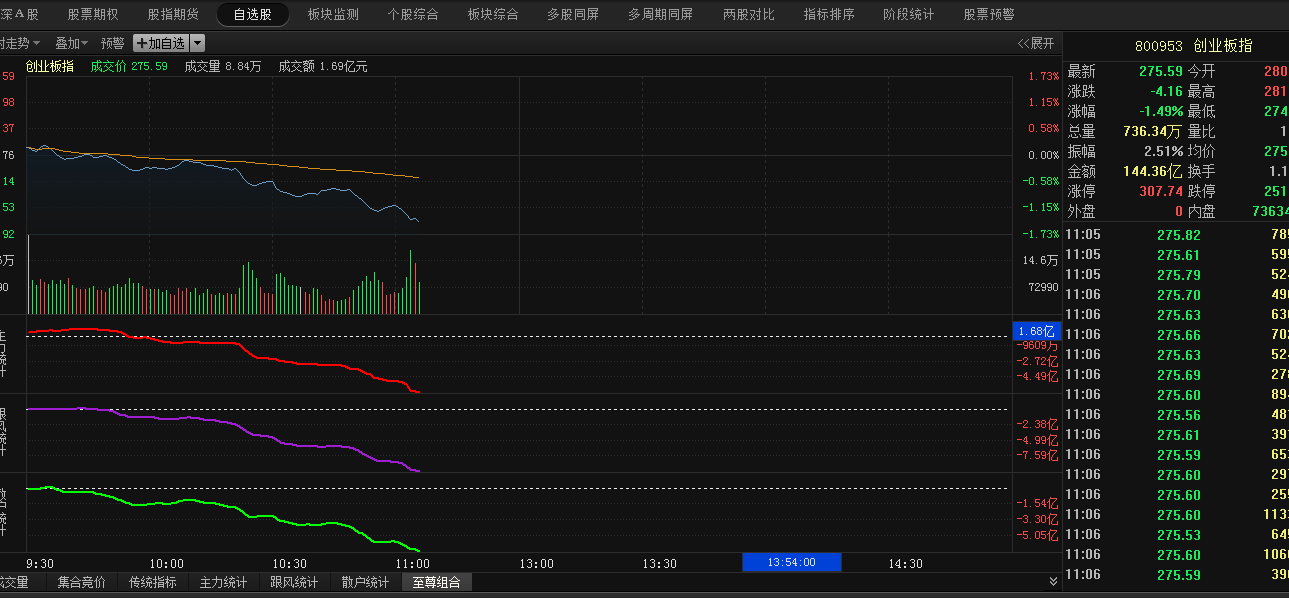This screenshot has height=598, width=1289.
Task: Click the 0.00% scale label
Action: [1043, 155]
